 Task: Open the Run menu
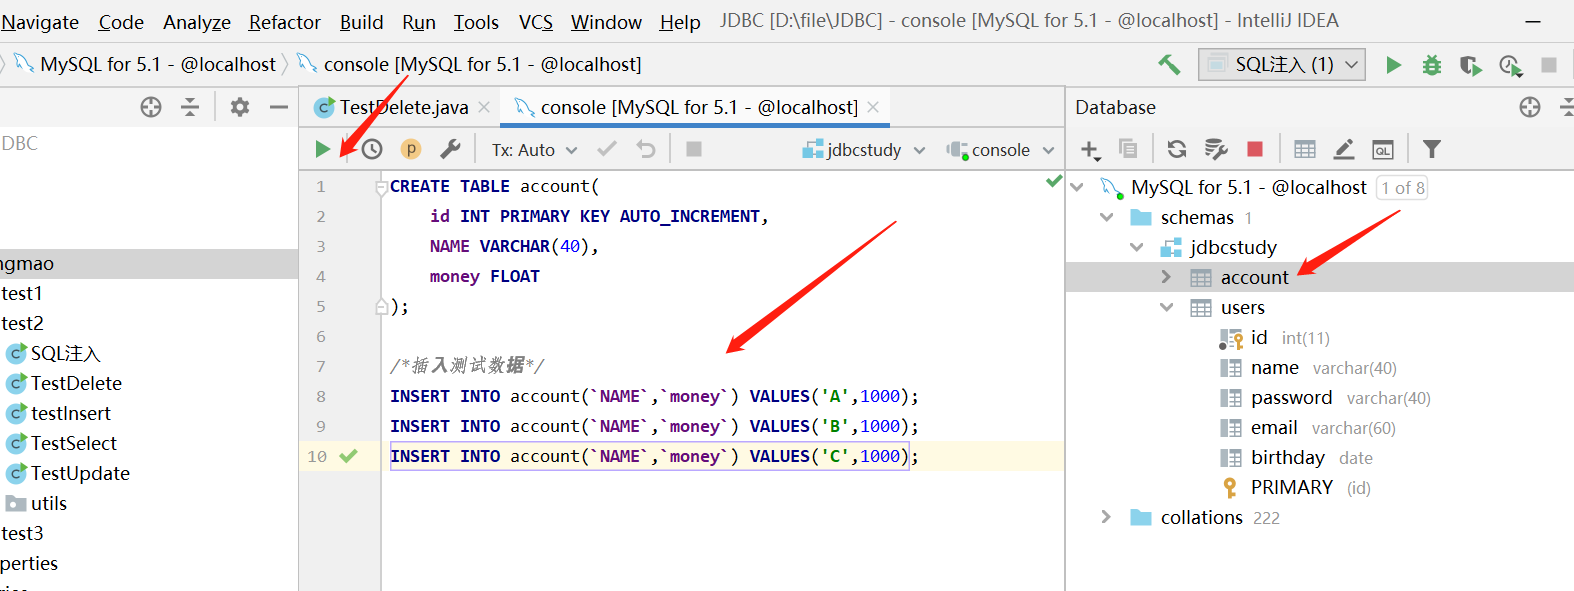click(419, 22)
